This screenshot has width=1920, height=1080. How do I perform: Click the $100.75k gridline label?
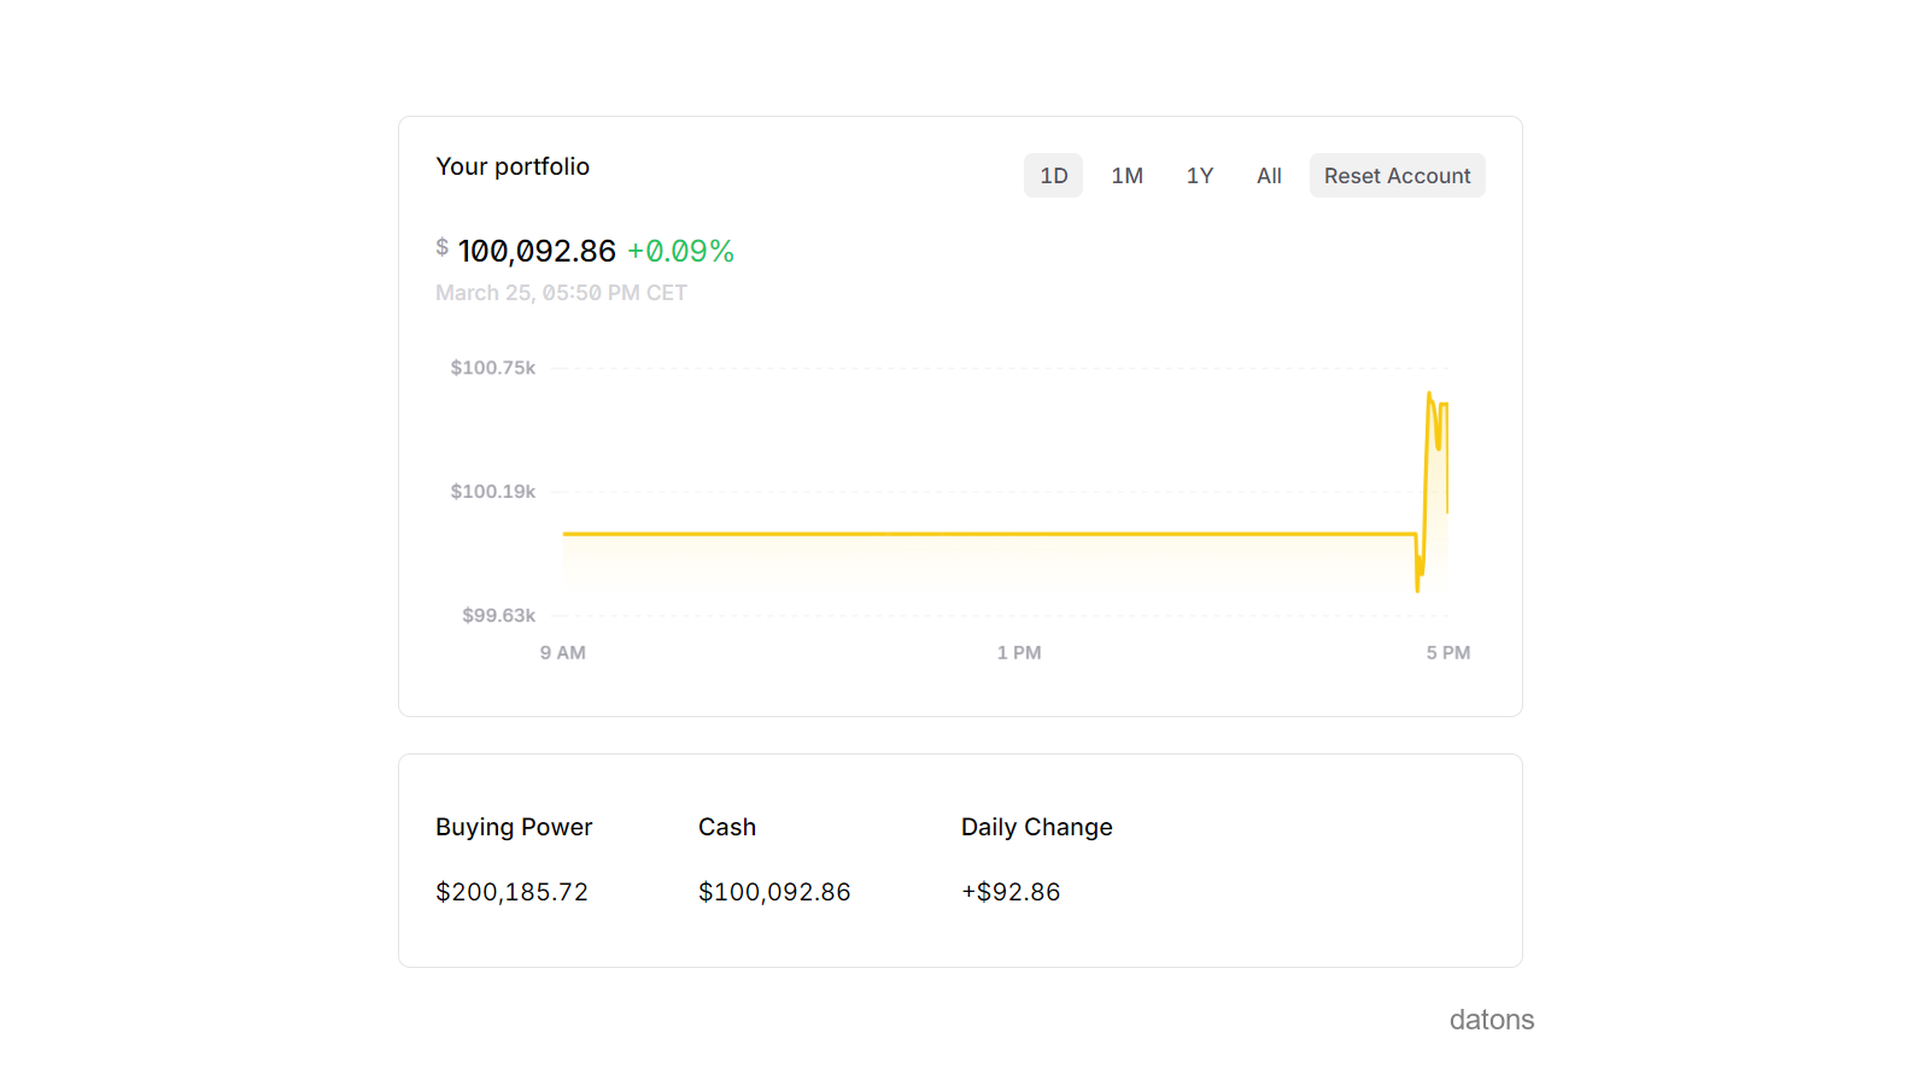492,367
